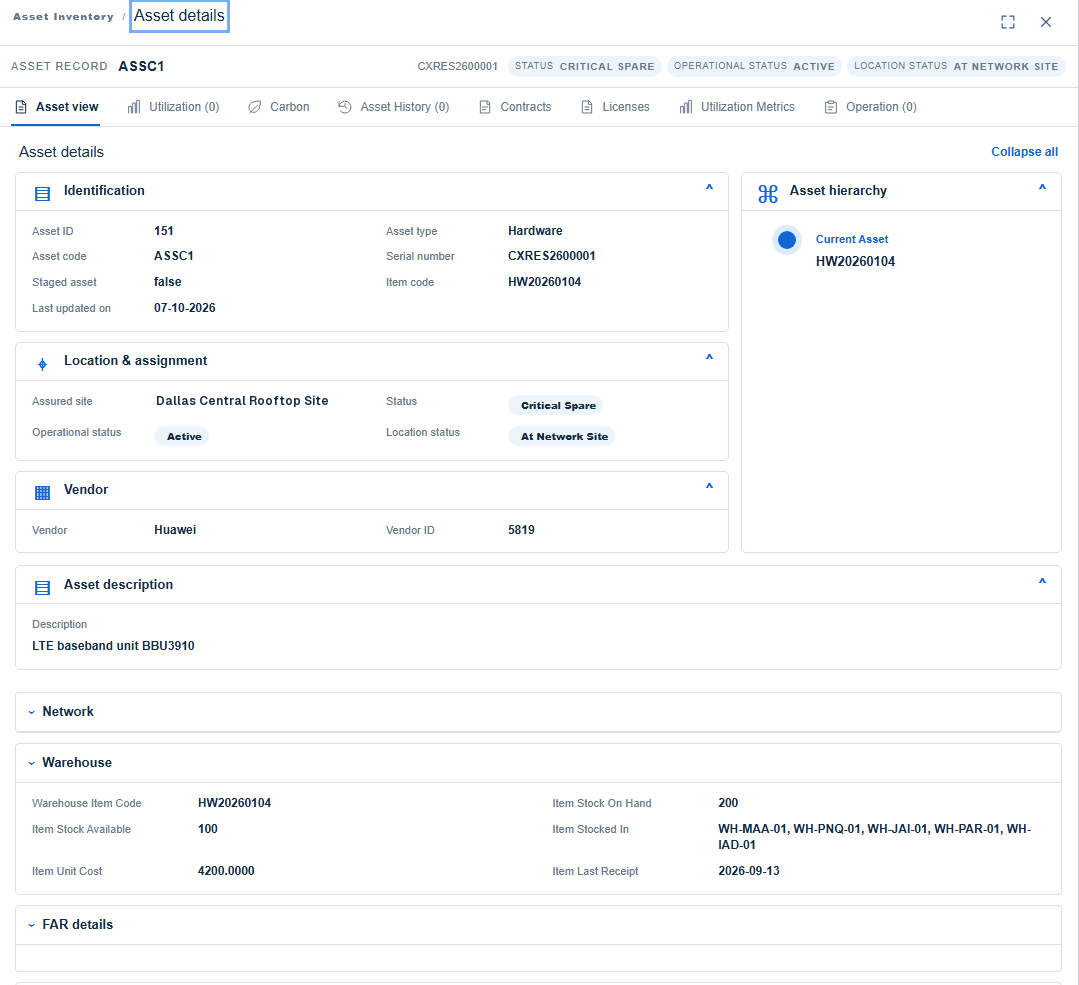Viewport: 1079px width, 985px height.
Task: Switch to the Licenses tab
Action: tap(616, 107)
